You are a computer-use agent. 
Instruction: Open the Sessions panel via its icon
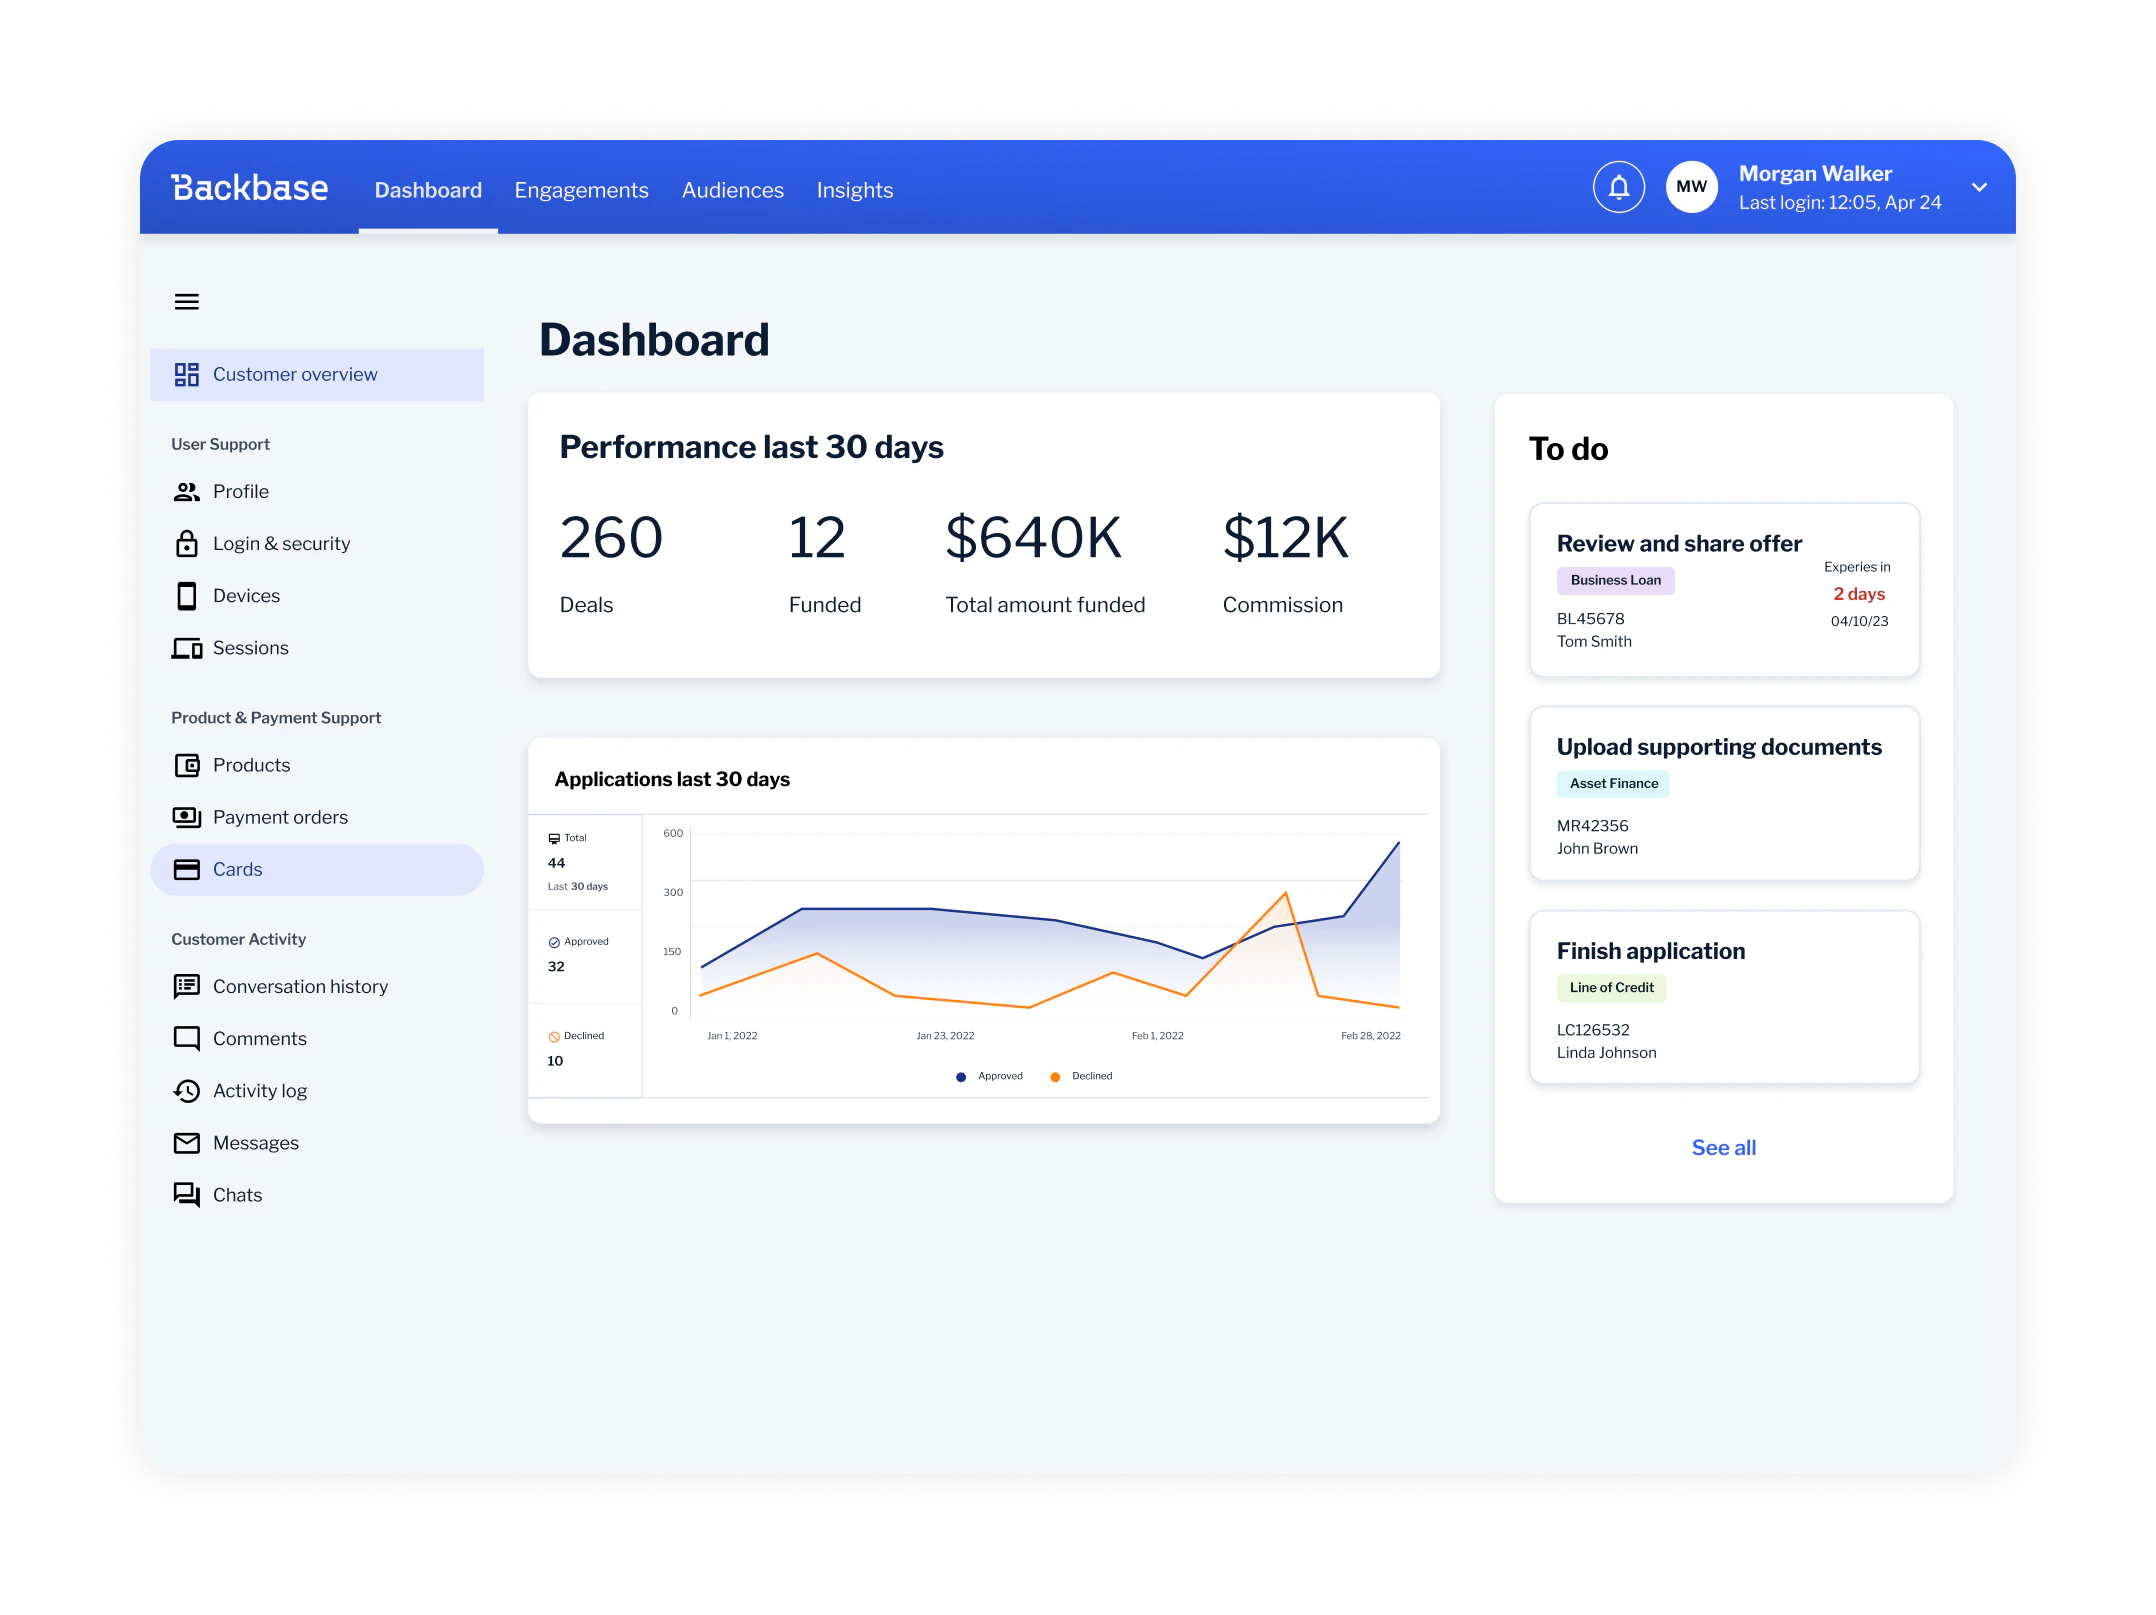(186, 648)
